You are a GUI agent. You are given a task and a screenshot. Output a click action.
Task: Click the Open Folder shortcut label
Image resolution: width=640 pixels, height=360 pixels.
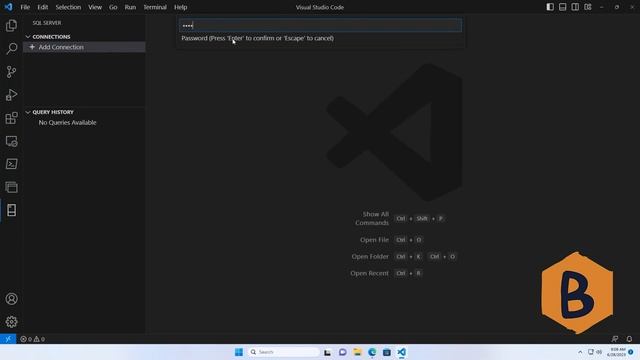(x=370, y=256)
